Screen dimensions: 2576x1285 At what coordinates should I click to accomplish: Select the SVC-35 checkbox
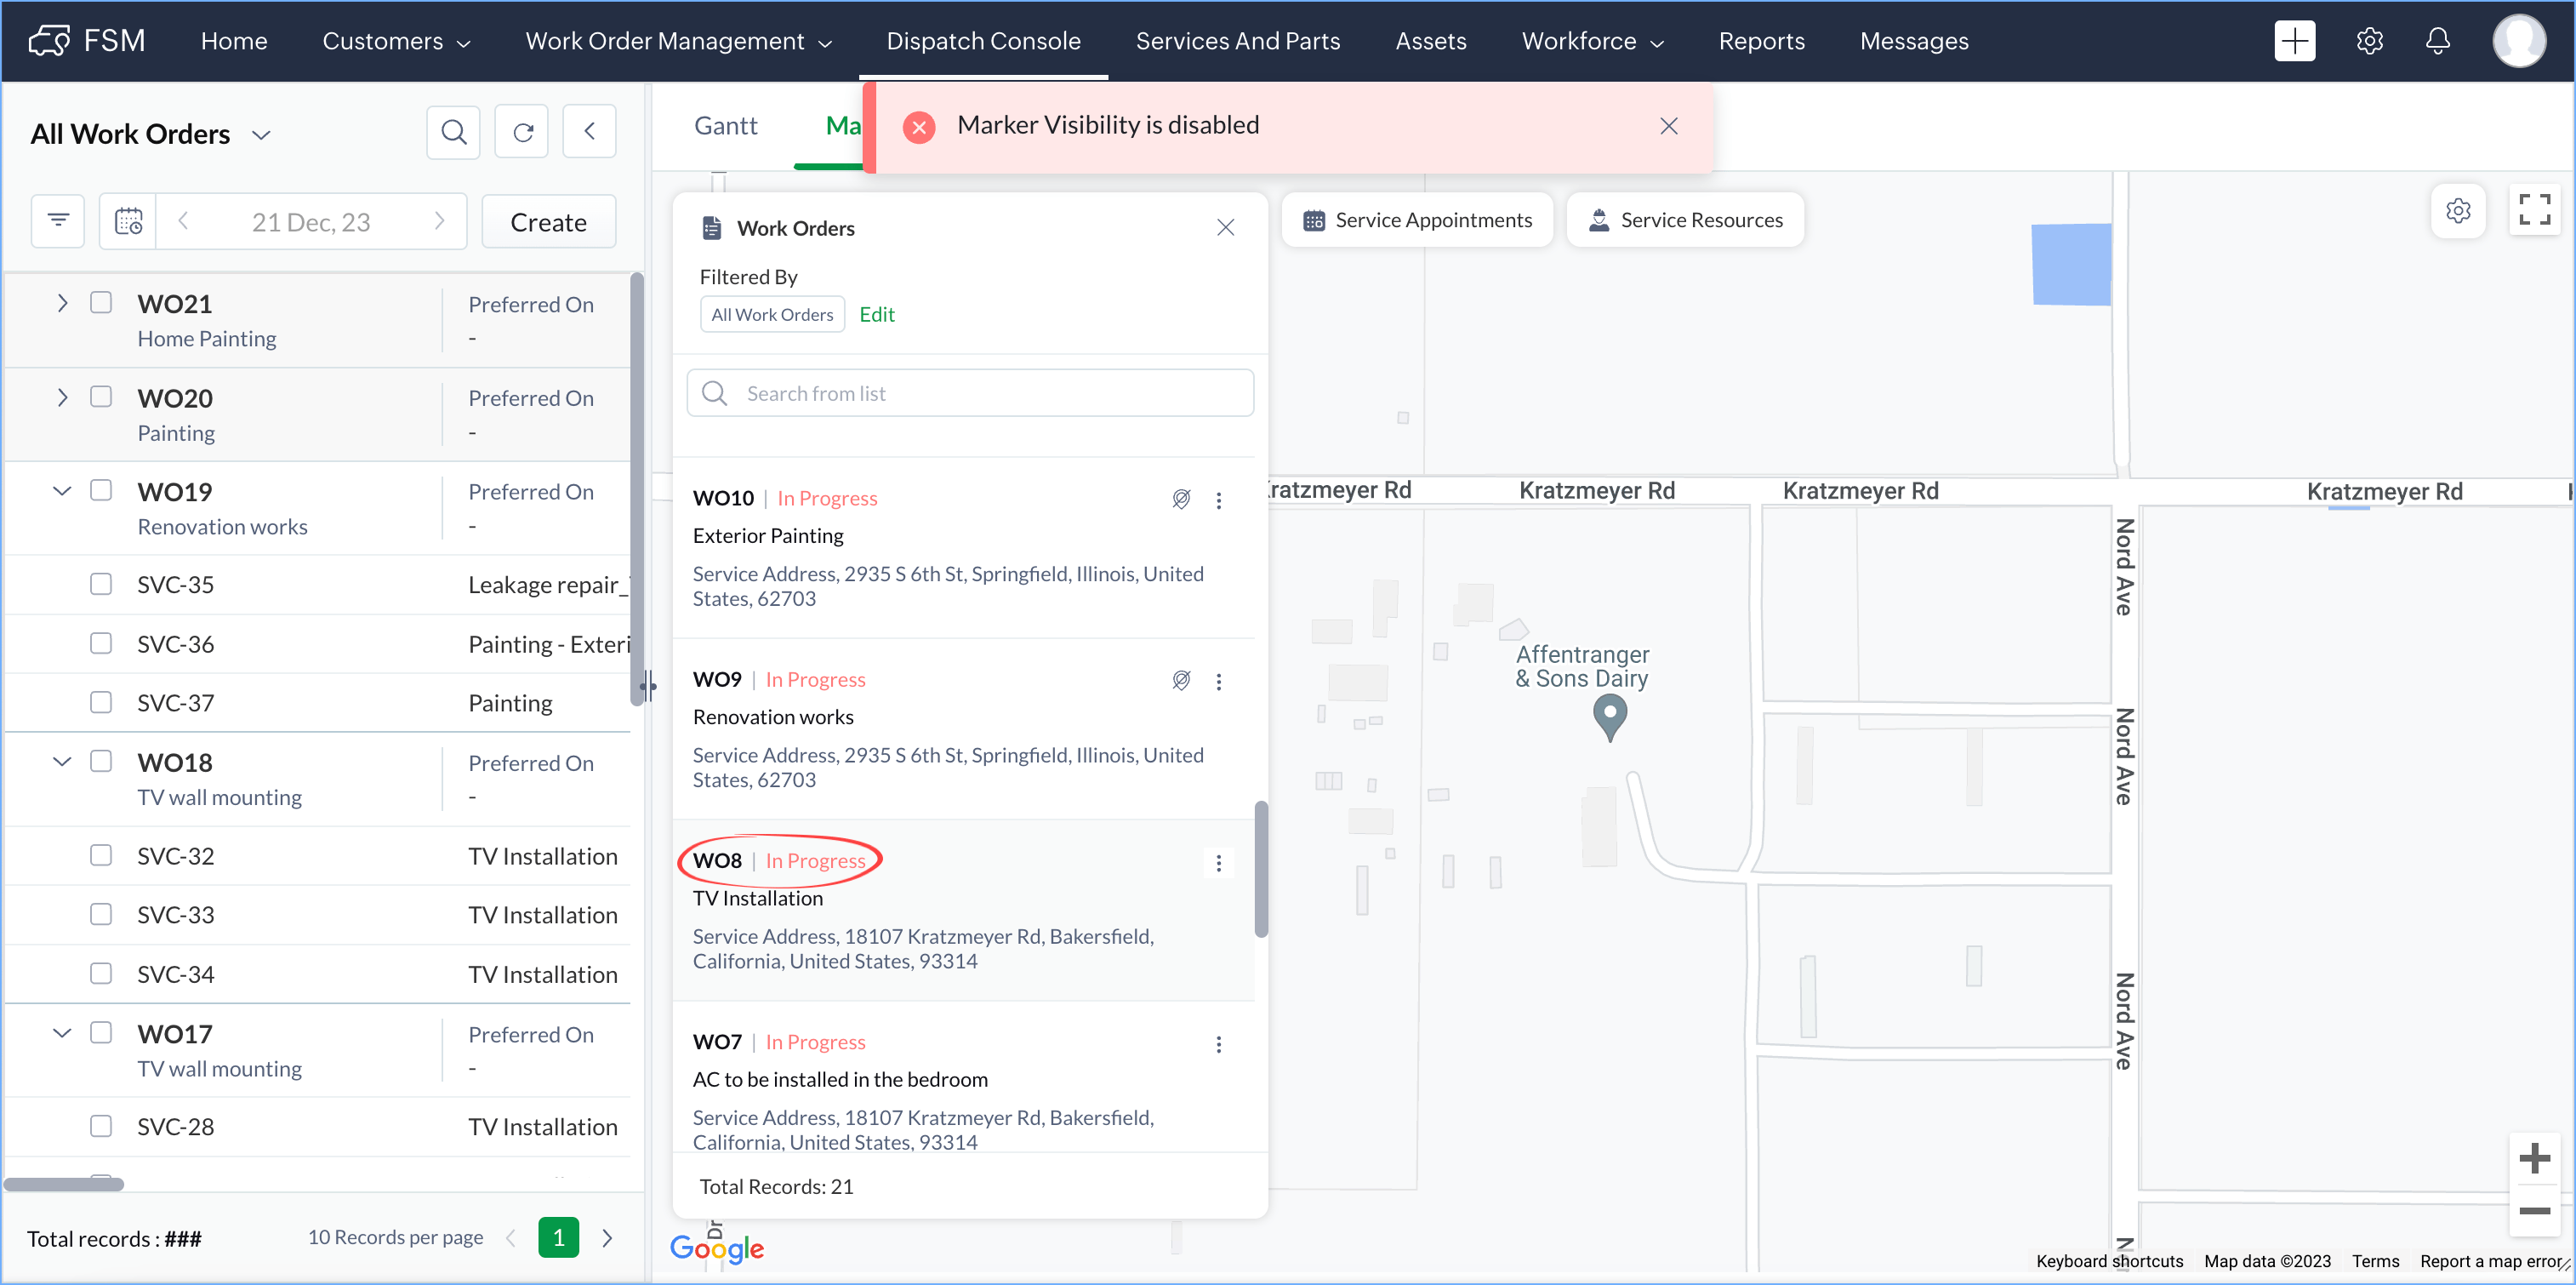tap(101, 584)
